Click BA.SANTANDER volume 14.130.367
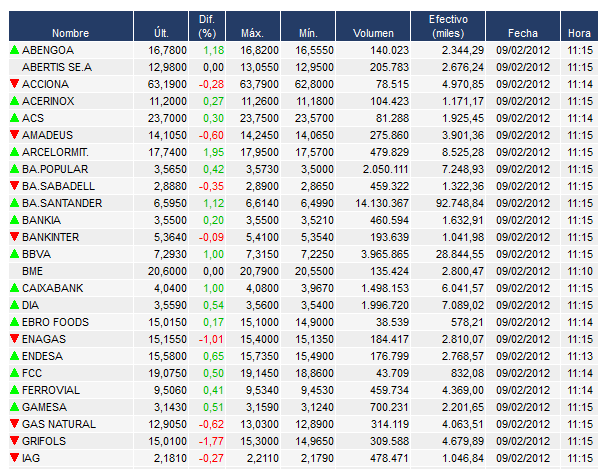This screenshot has width=605, height=469. click(x=382, y=203)
